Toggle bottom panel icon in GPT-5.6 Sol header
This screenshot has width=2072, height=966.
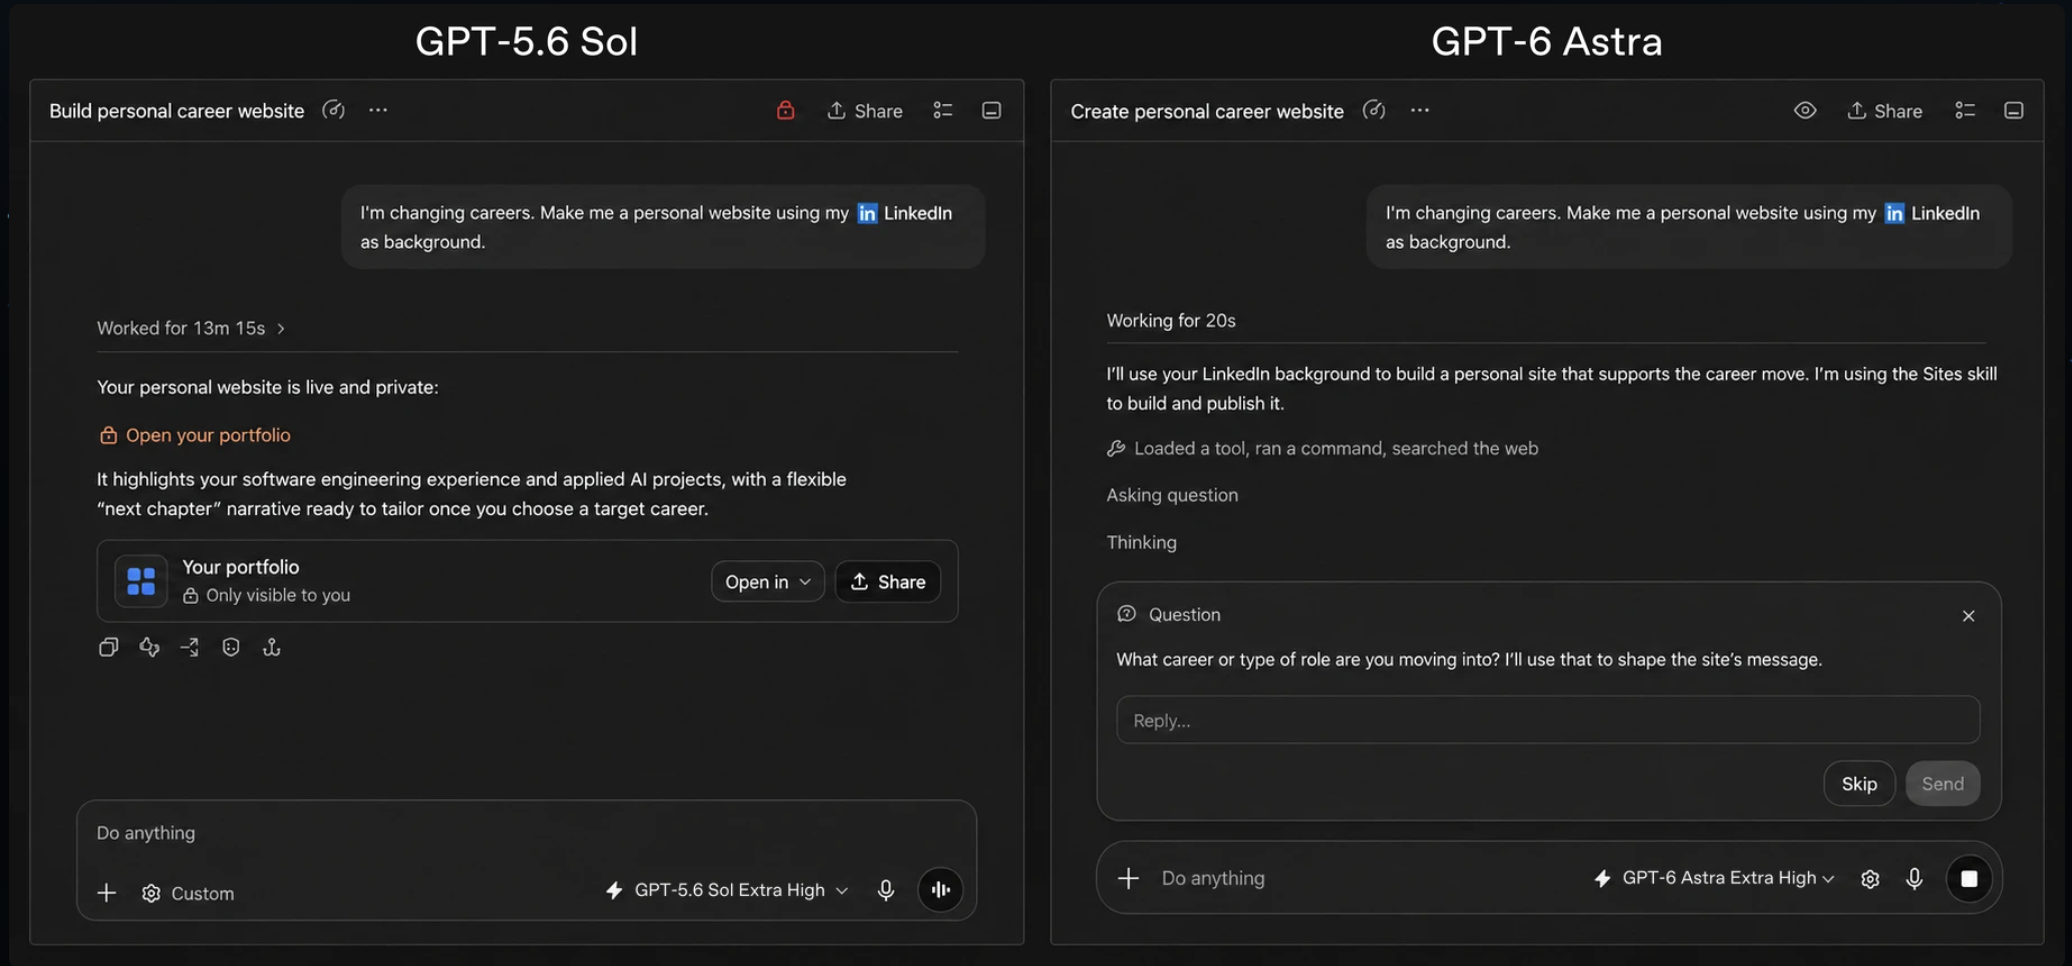pos(991,110)
